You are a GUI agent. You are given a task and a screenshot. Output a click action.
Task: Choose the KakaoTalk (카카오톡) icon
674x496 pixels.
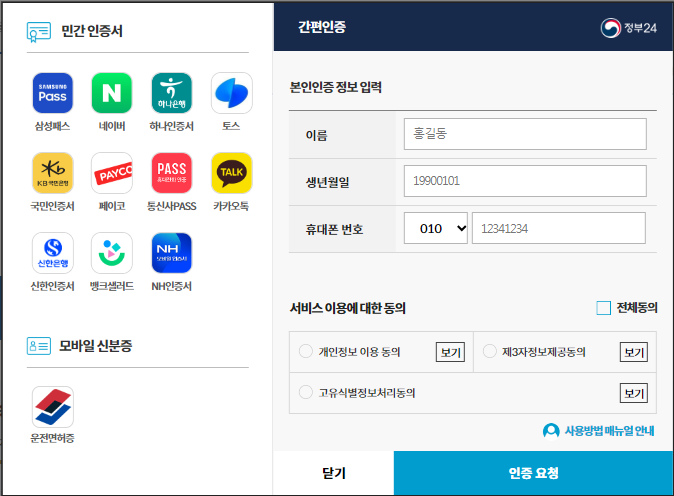(x=231, y=173)
